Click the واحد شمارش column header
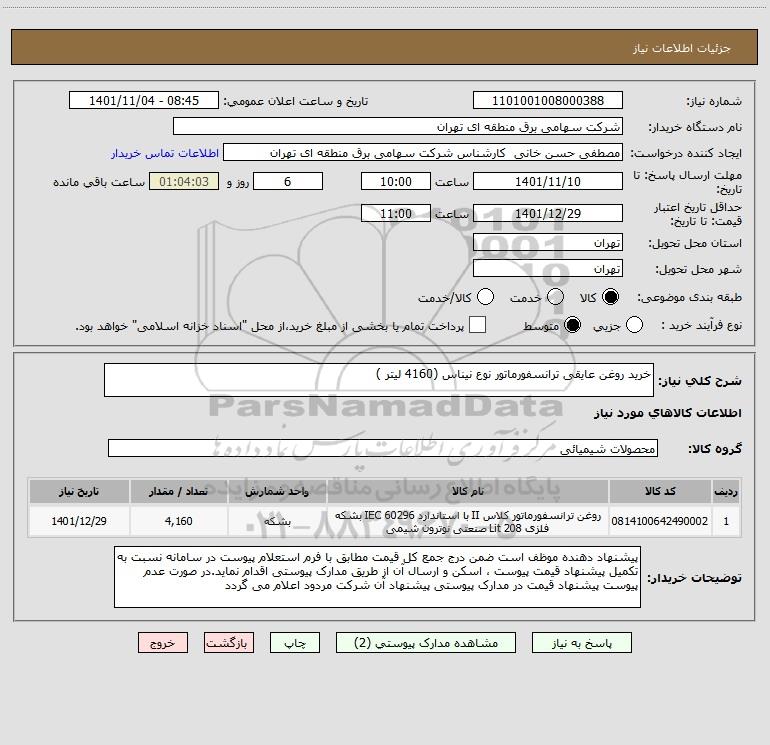The image size is (770, 745). (277, 492)
